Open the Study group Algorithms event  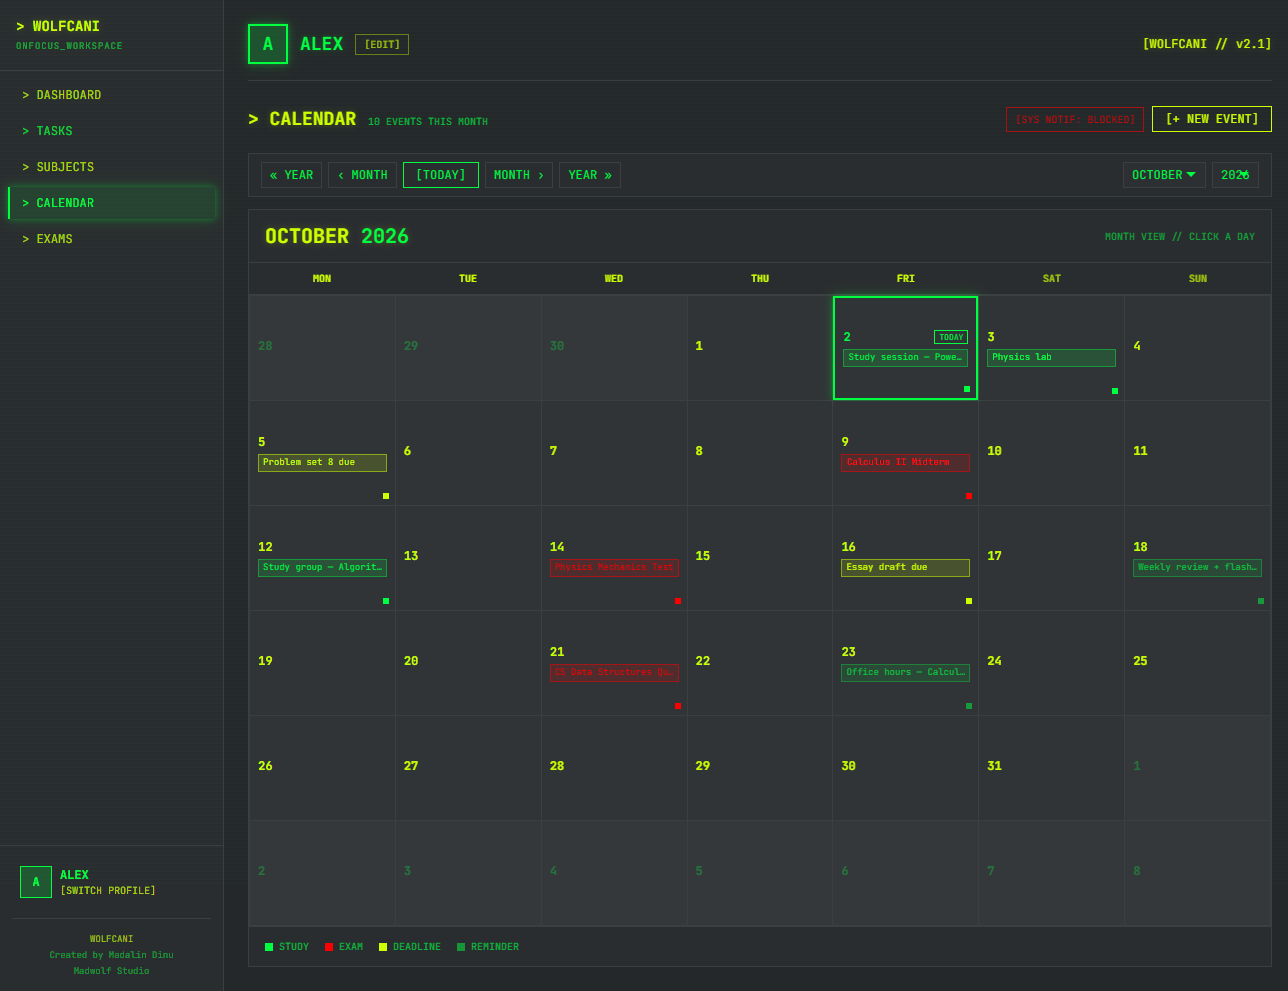click(x=322, y=567)
